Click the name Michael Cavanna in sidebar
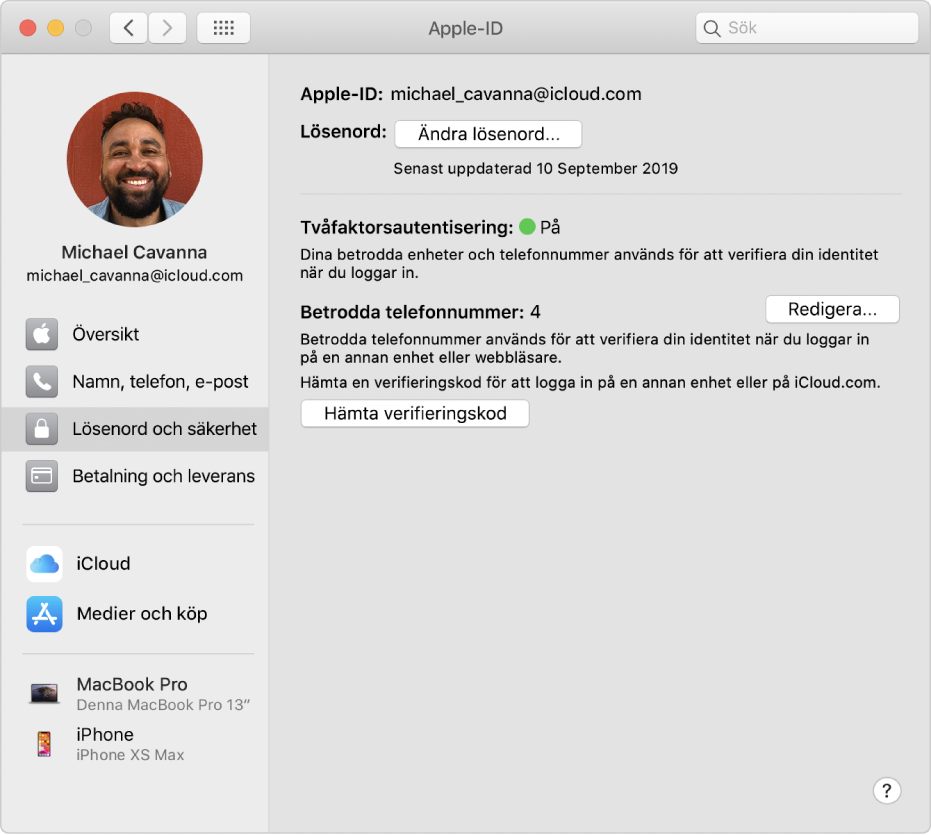Viewport: 931px width, 835px height. 135,252
